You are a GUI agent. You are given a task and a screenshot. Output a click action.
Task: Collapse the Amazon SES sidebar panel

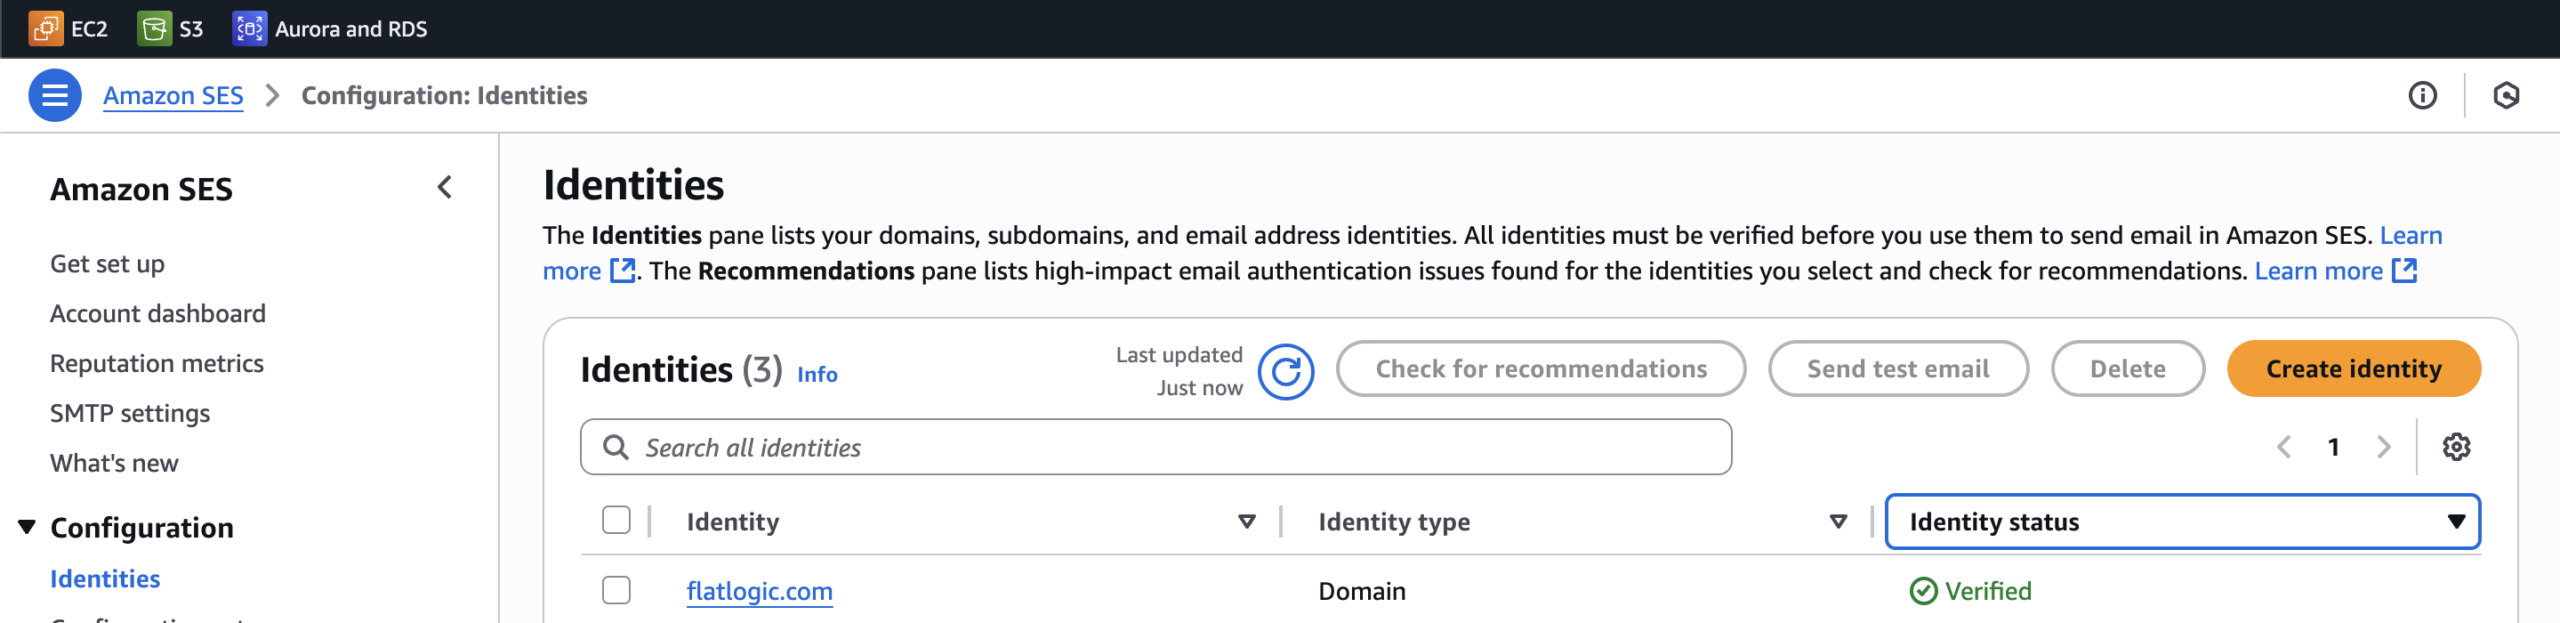445,188
